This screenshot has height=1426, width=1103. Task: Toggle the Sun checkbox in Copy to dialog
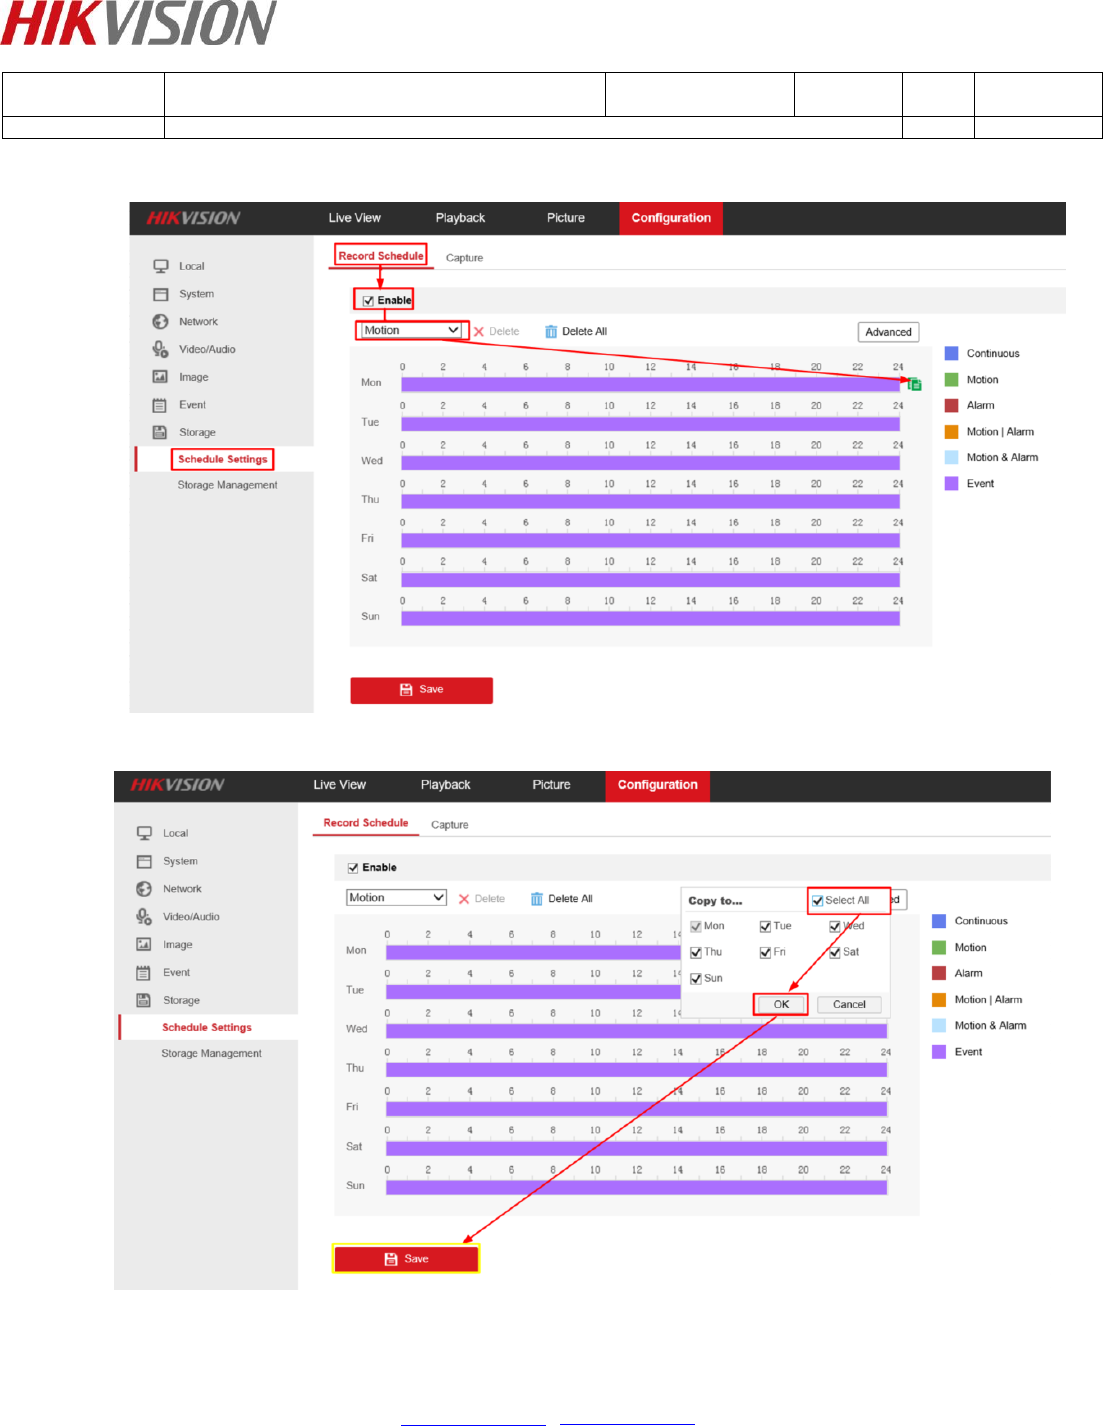pyautogui.click(x=696, y=979)
